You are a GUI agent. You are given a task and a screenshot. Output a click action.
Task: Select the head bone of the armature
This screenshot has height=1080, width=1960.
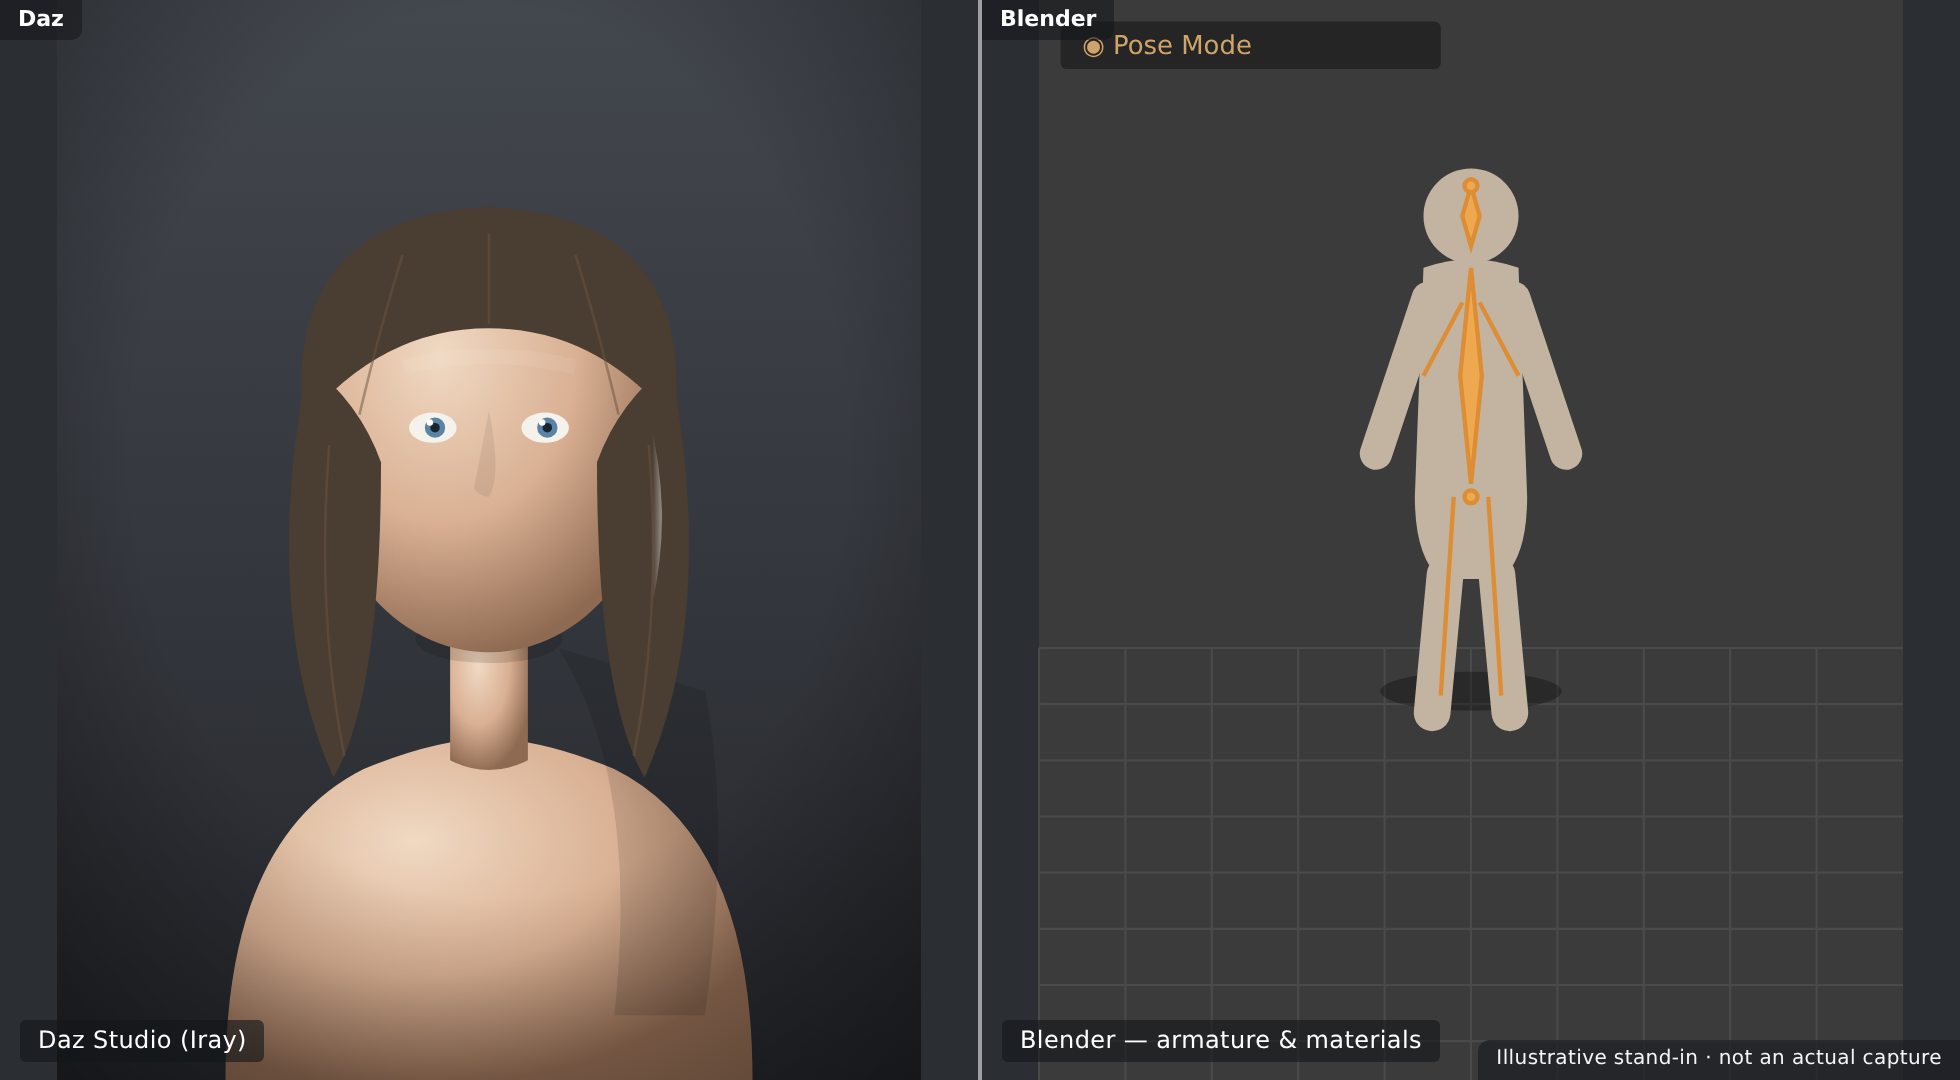(x=1471, y=216)
